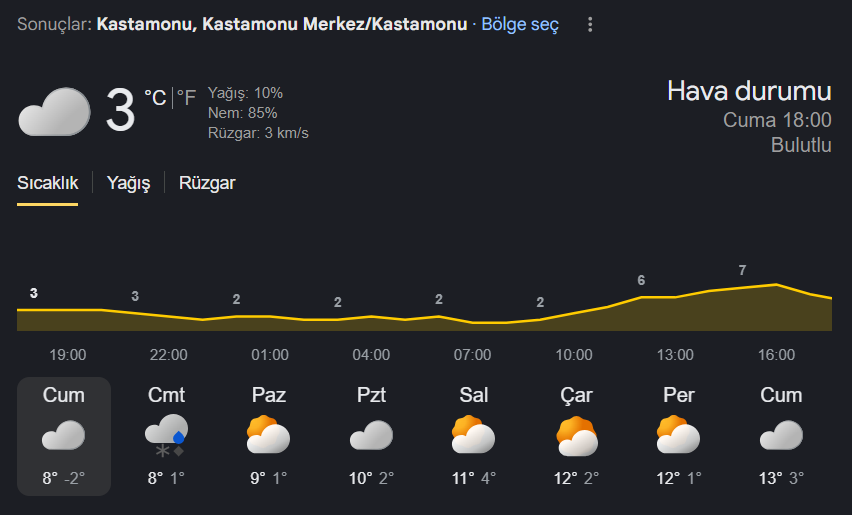Select Wednesday's partly sunny forecast icon
852x515 pixels.
point(576,435)
